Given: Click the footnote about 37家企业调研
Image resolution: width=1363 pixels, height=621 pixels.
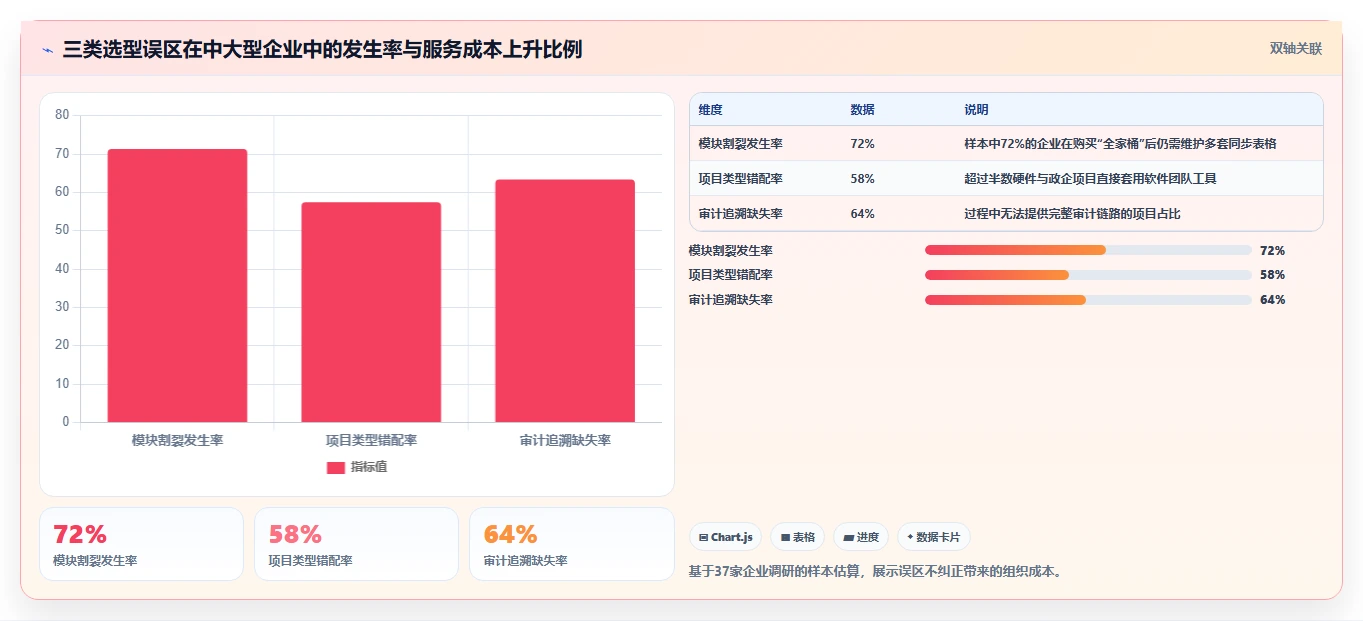Looking at the screenshot, I should pyautogui.click(x=877, y=572).
